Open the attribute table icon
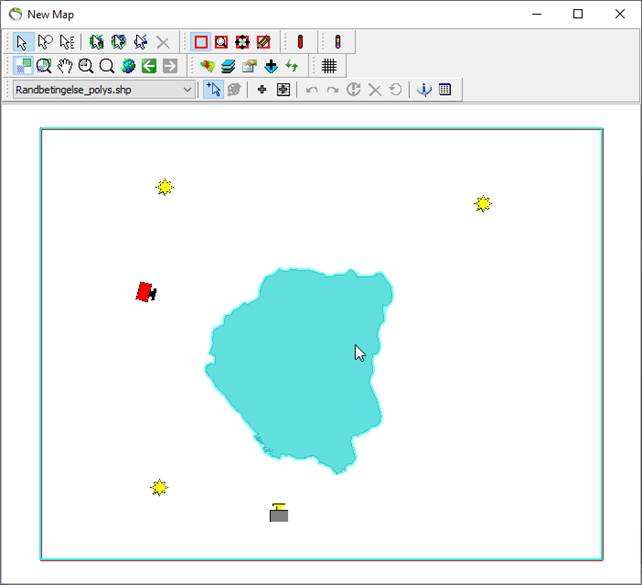The width and height of the screenshot is (642, 585). point(445,89)
